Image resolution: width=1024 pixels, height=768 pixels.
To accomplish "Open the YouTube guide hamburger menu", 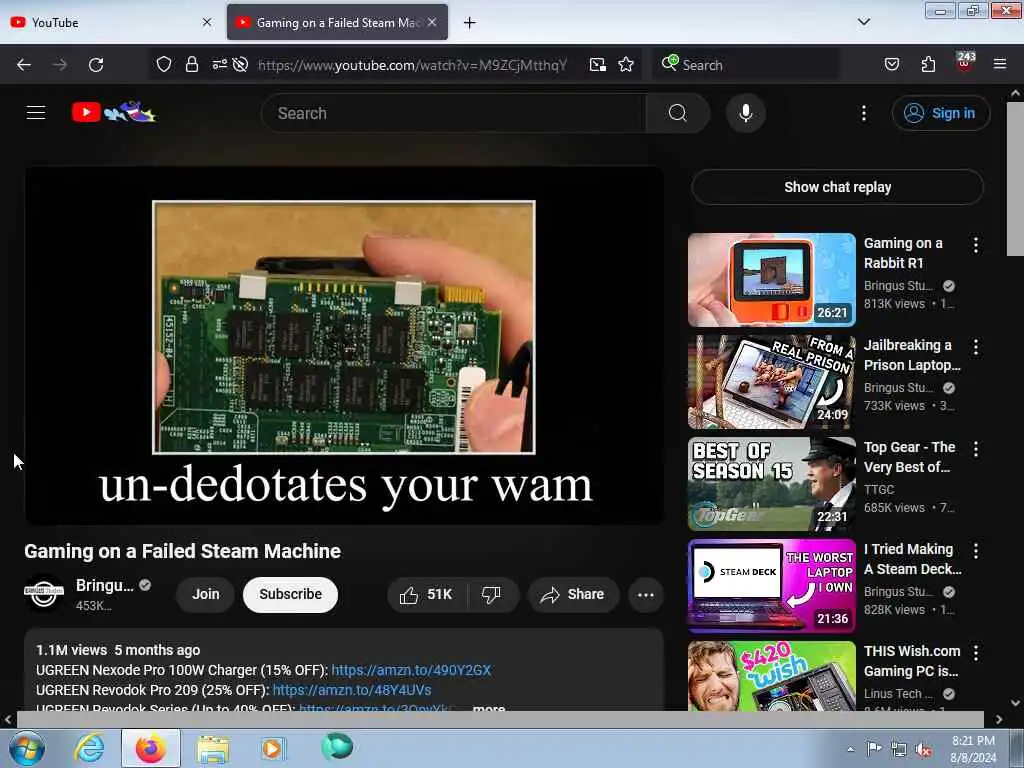I will point(36,113).
